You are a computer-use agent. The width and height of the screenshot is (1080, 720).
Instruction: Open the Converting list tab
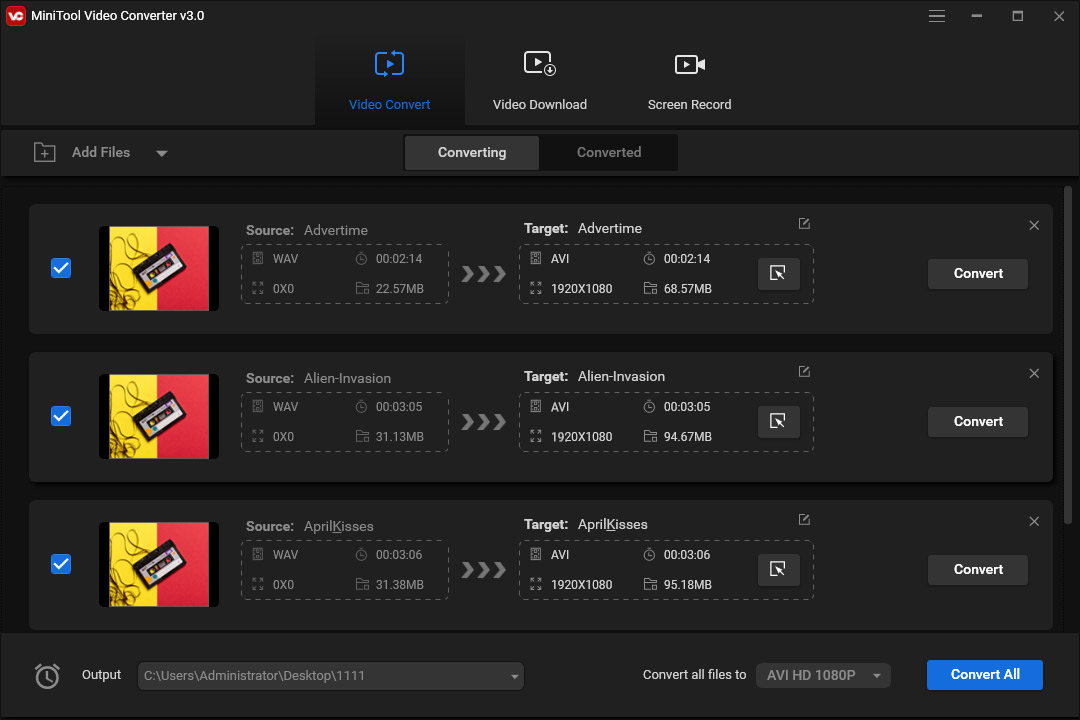472,152
